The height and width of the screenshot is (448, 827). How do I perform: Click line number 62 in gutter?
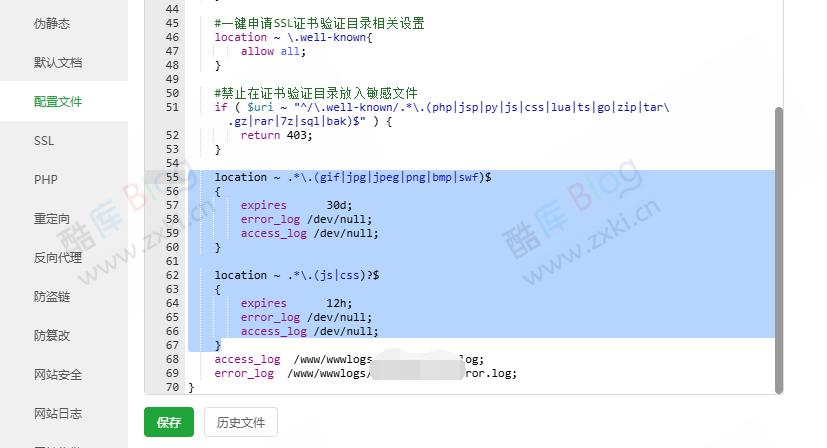pyautogui.click(x=172, y=275)
